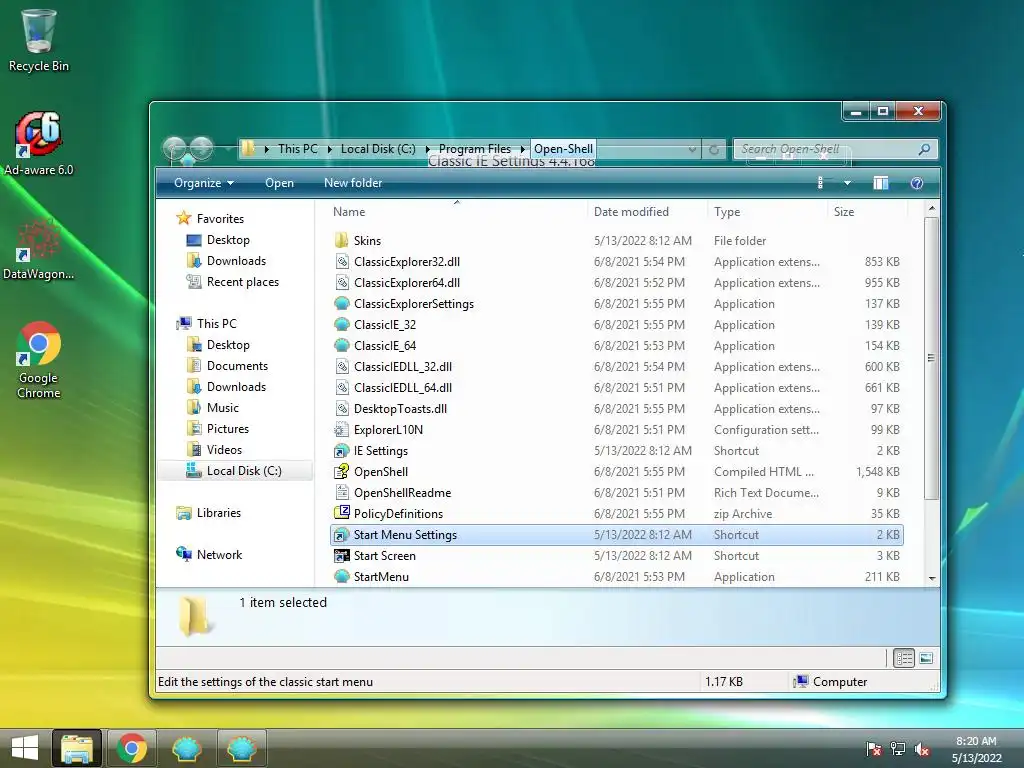Open the Help question mark icon
The height and width of the screenshot is (768, 1024).
pyautogui.click(x=917, y=183)
